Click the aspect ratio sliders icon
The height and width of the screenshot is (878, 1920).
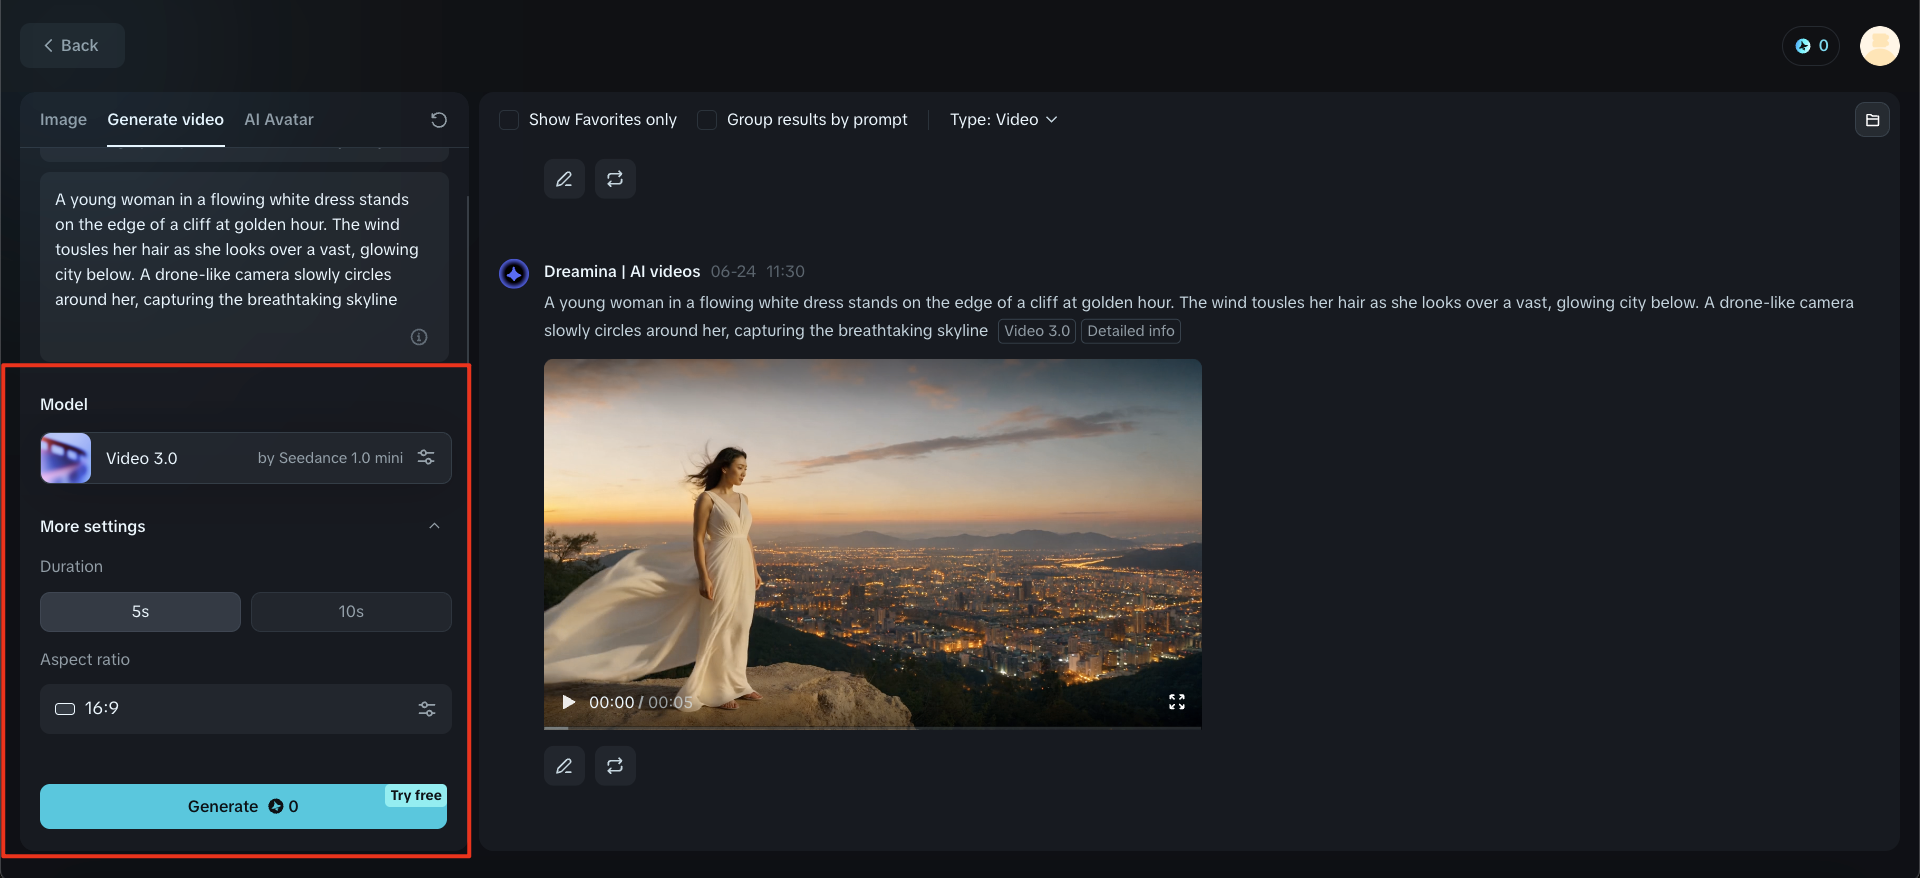[427, 709]
